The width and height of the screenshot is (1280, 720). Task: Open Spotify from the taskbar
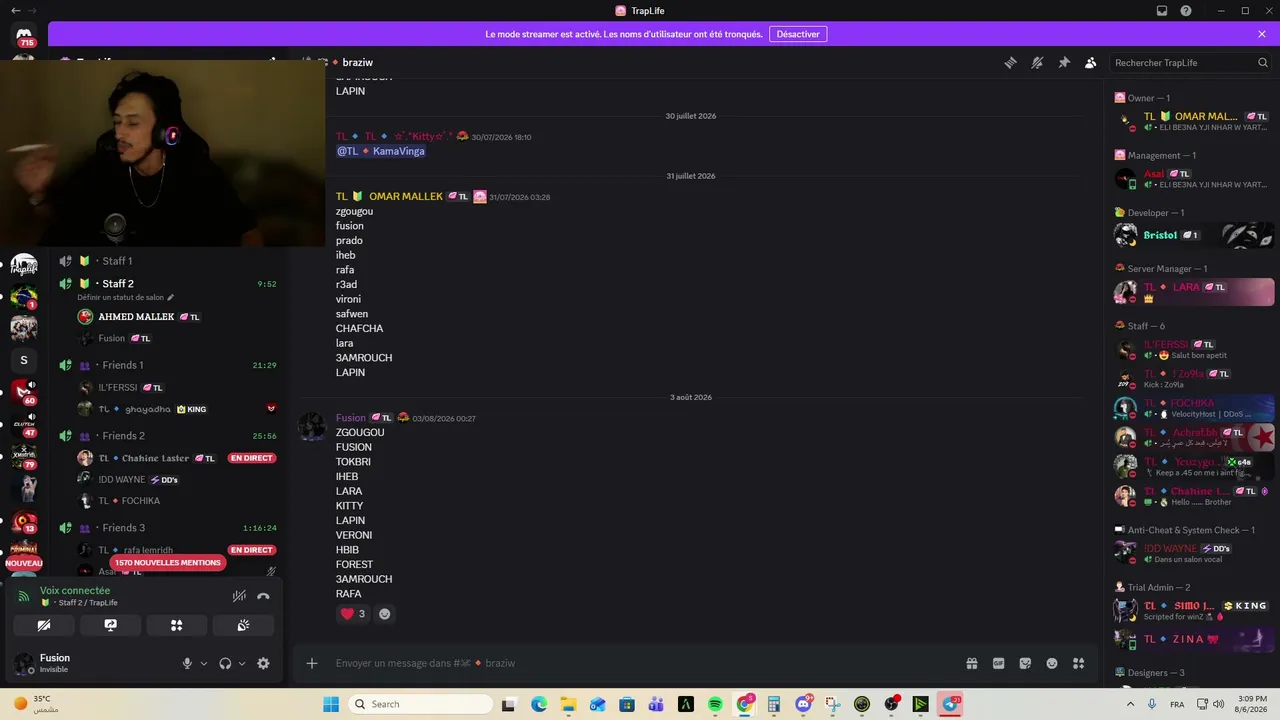715,704
